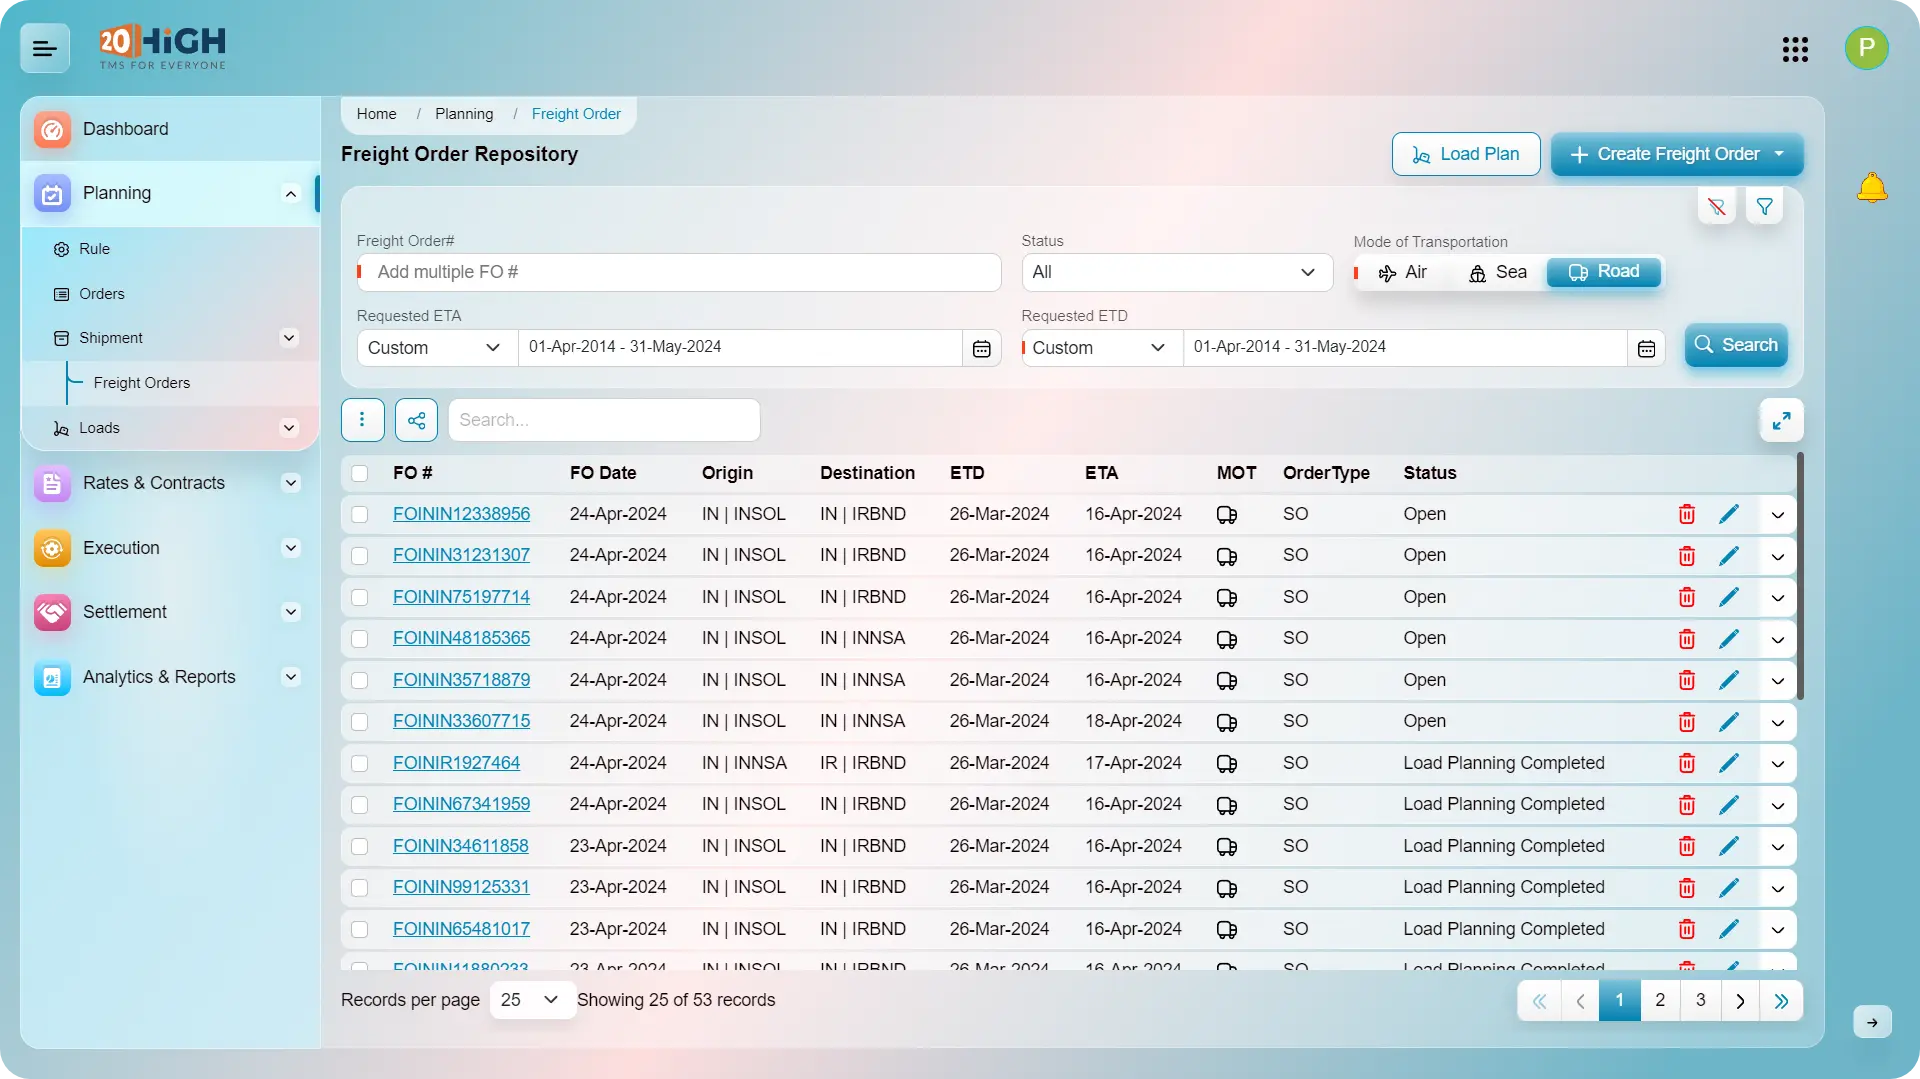
Task: Check the row FOININ75197714
Action: click(x=360, y=597)
